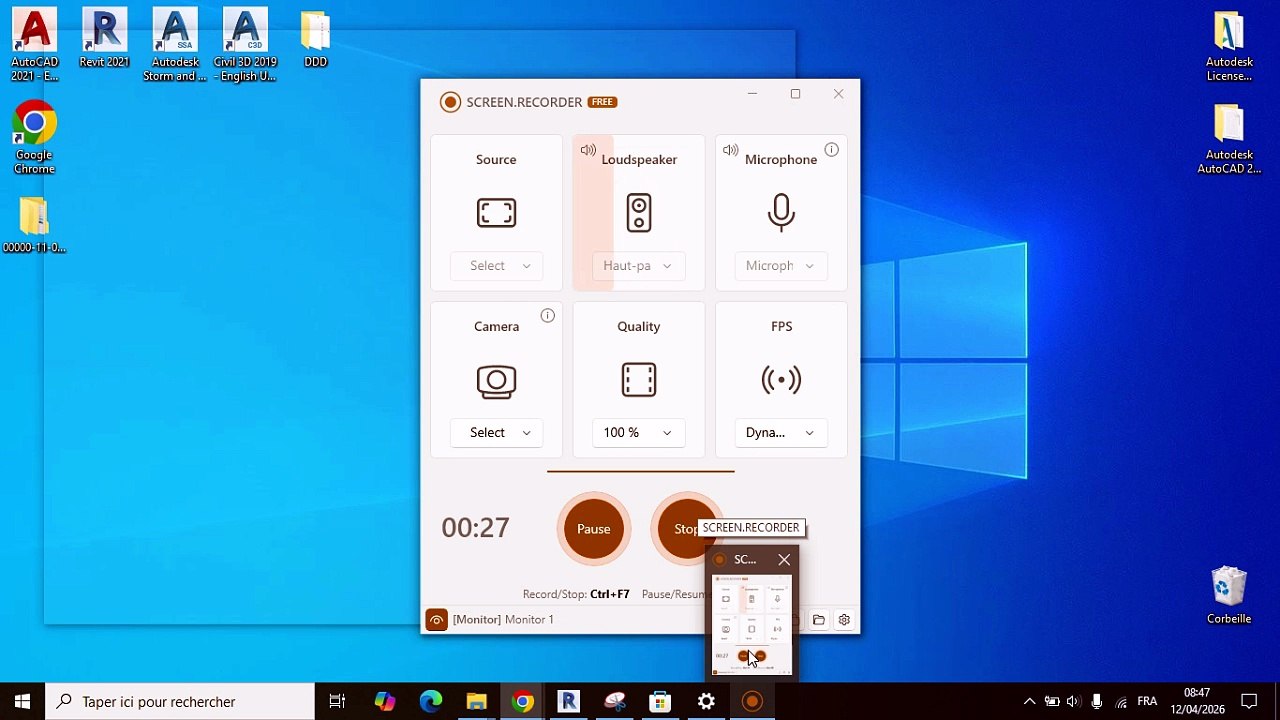Open the FPS Dyna... dropdown
This screenshot has height=720, width=1280.
point(781,433)
